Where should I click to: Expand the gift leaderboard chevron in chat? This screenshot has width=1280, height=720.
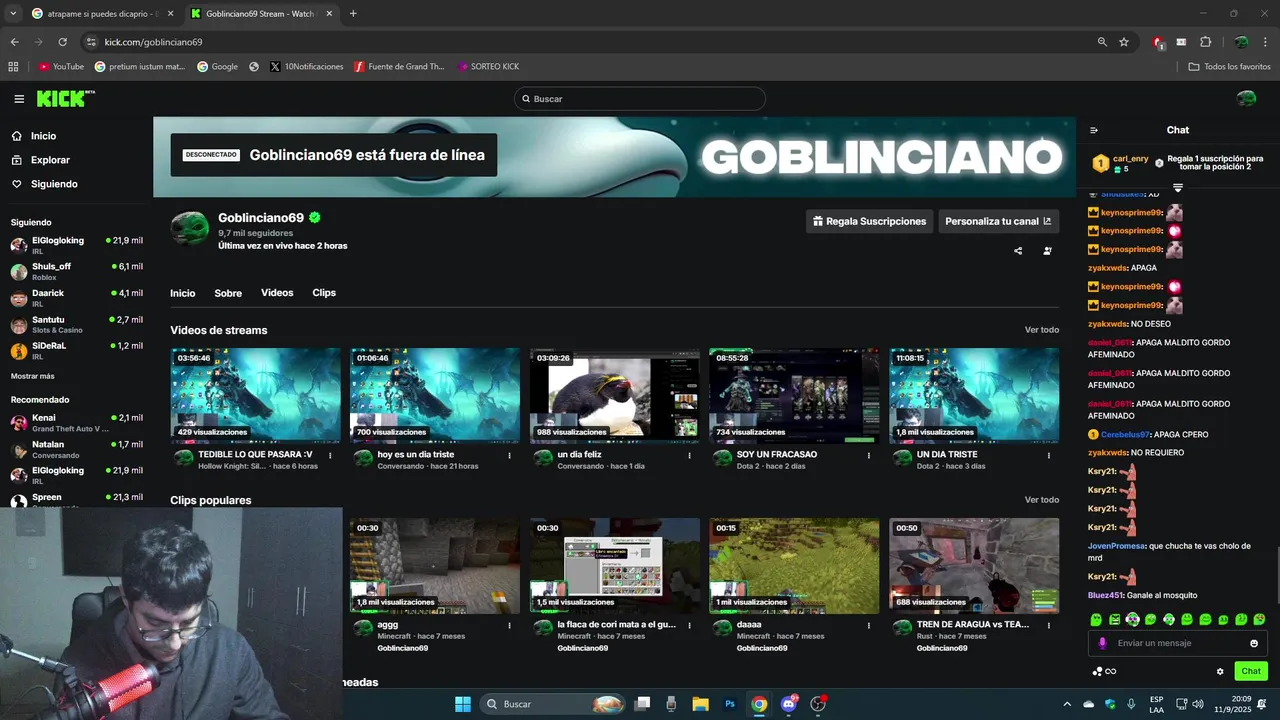tap(1178, 187)
